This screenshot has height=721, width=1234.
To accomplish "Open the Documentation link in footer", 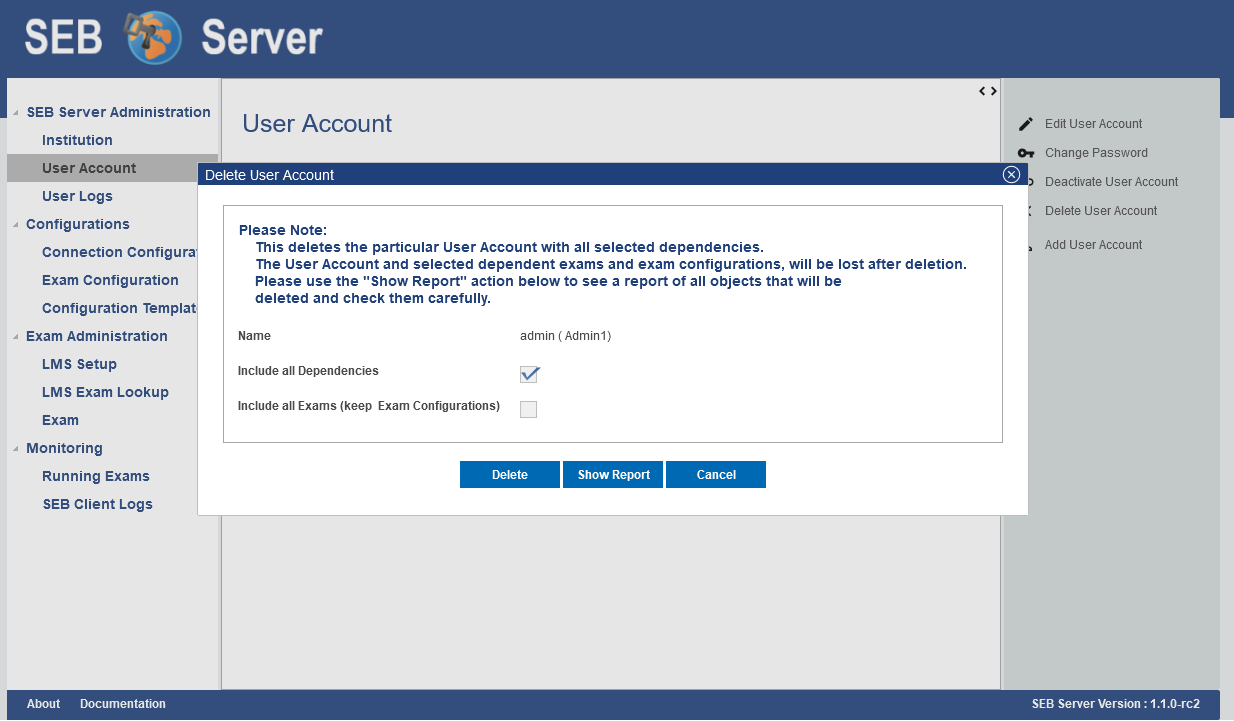I will coord(123,704).
